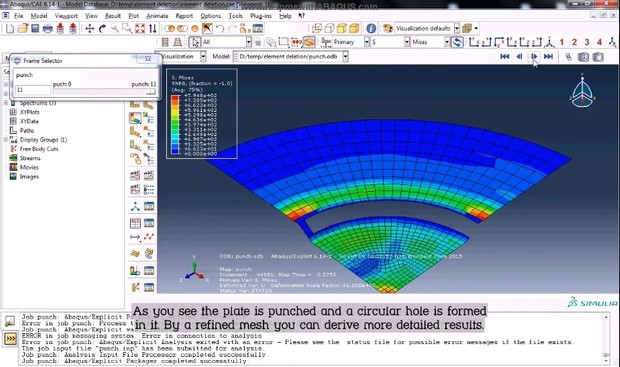Select XYData in the results tree
This screenshot has width=620, height=367.
tap(29, 121)
